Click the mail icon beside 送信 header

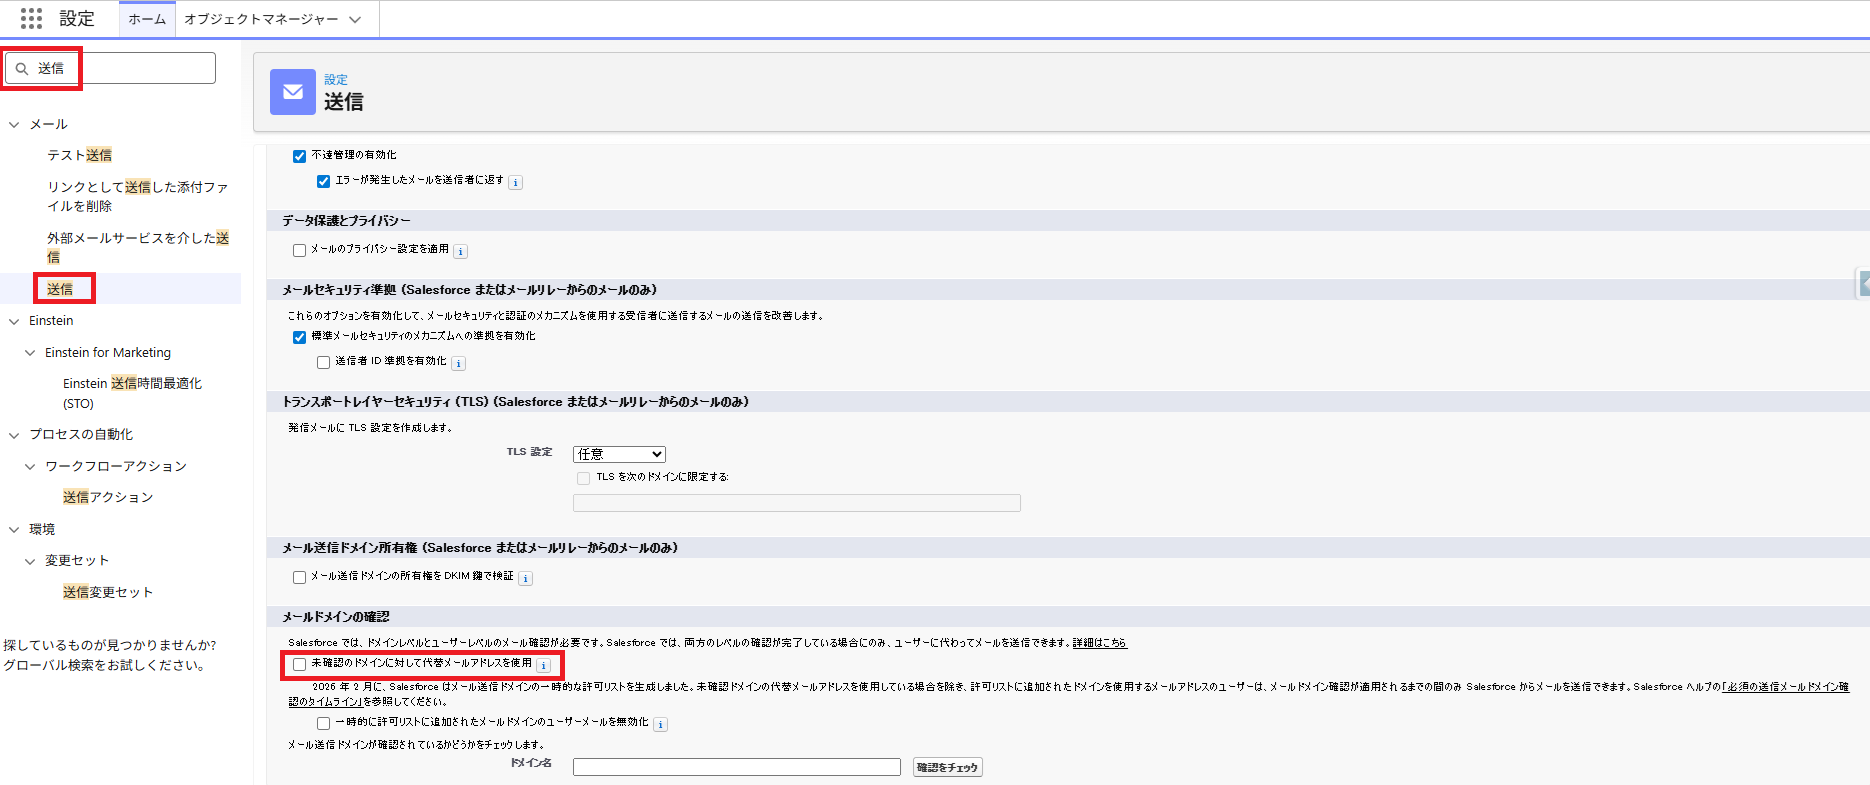(293, 92)
